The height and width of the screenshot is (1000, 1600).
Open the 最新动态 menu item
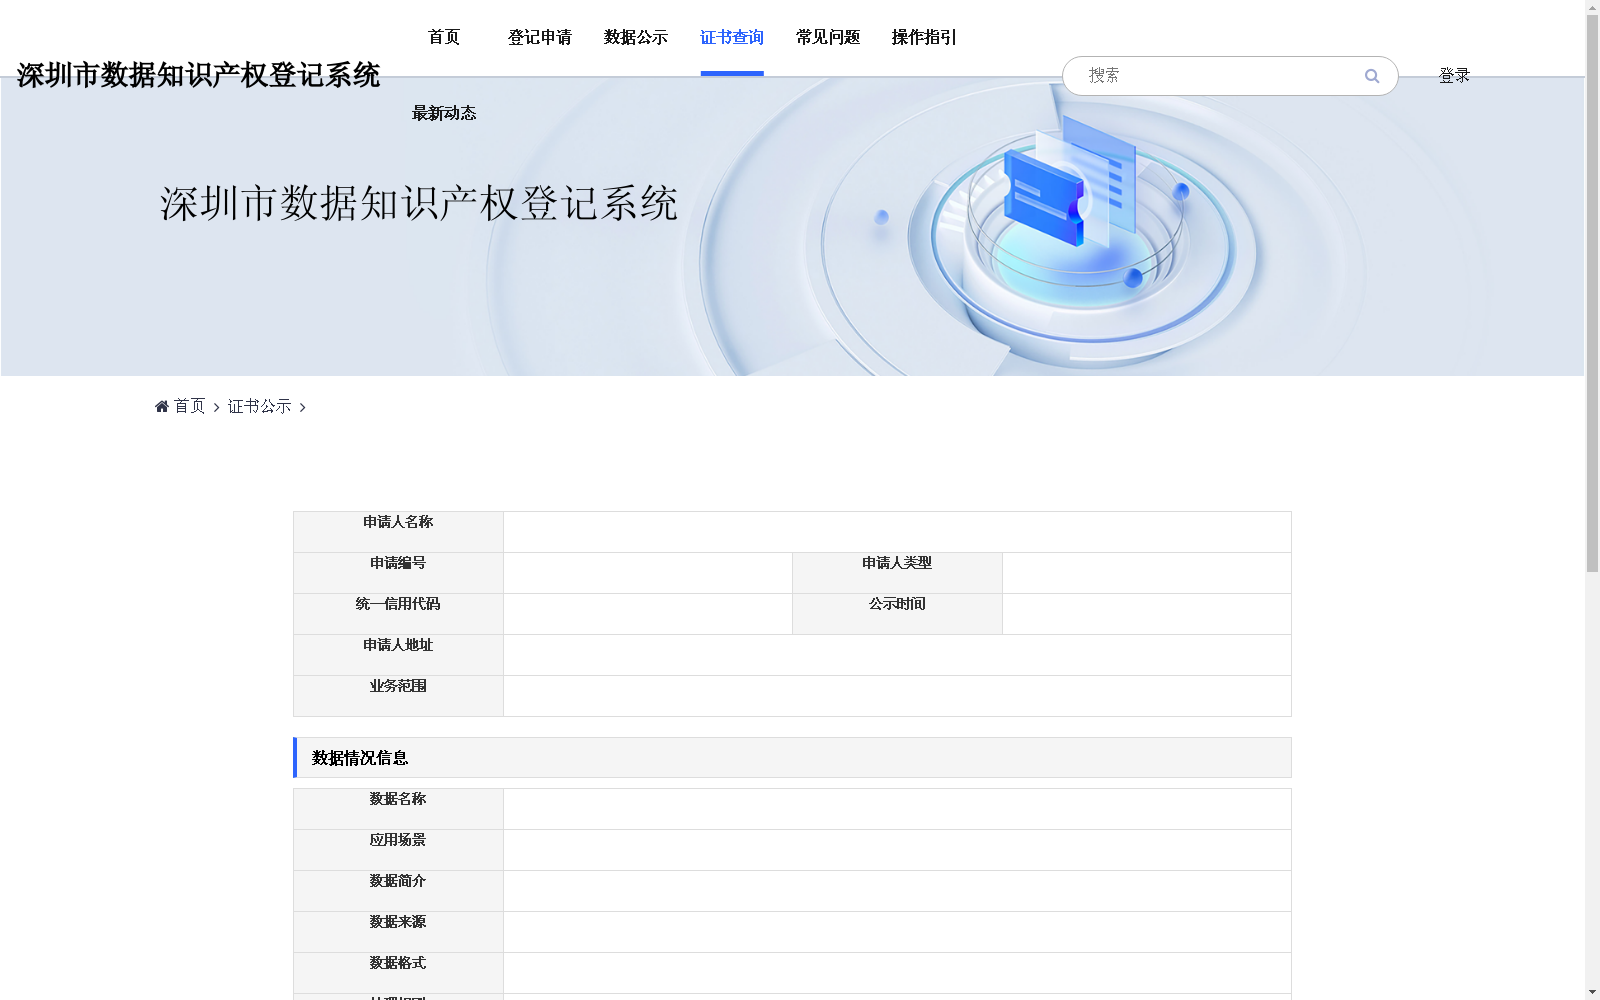coord(444,114)
